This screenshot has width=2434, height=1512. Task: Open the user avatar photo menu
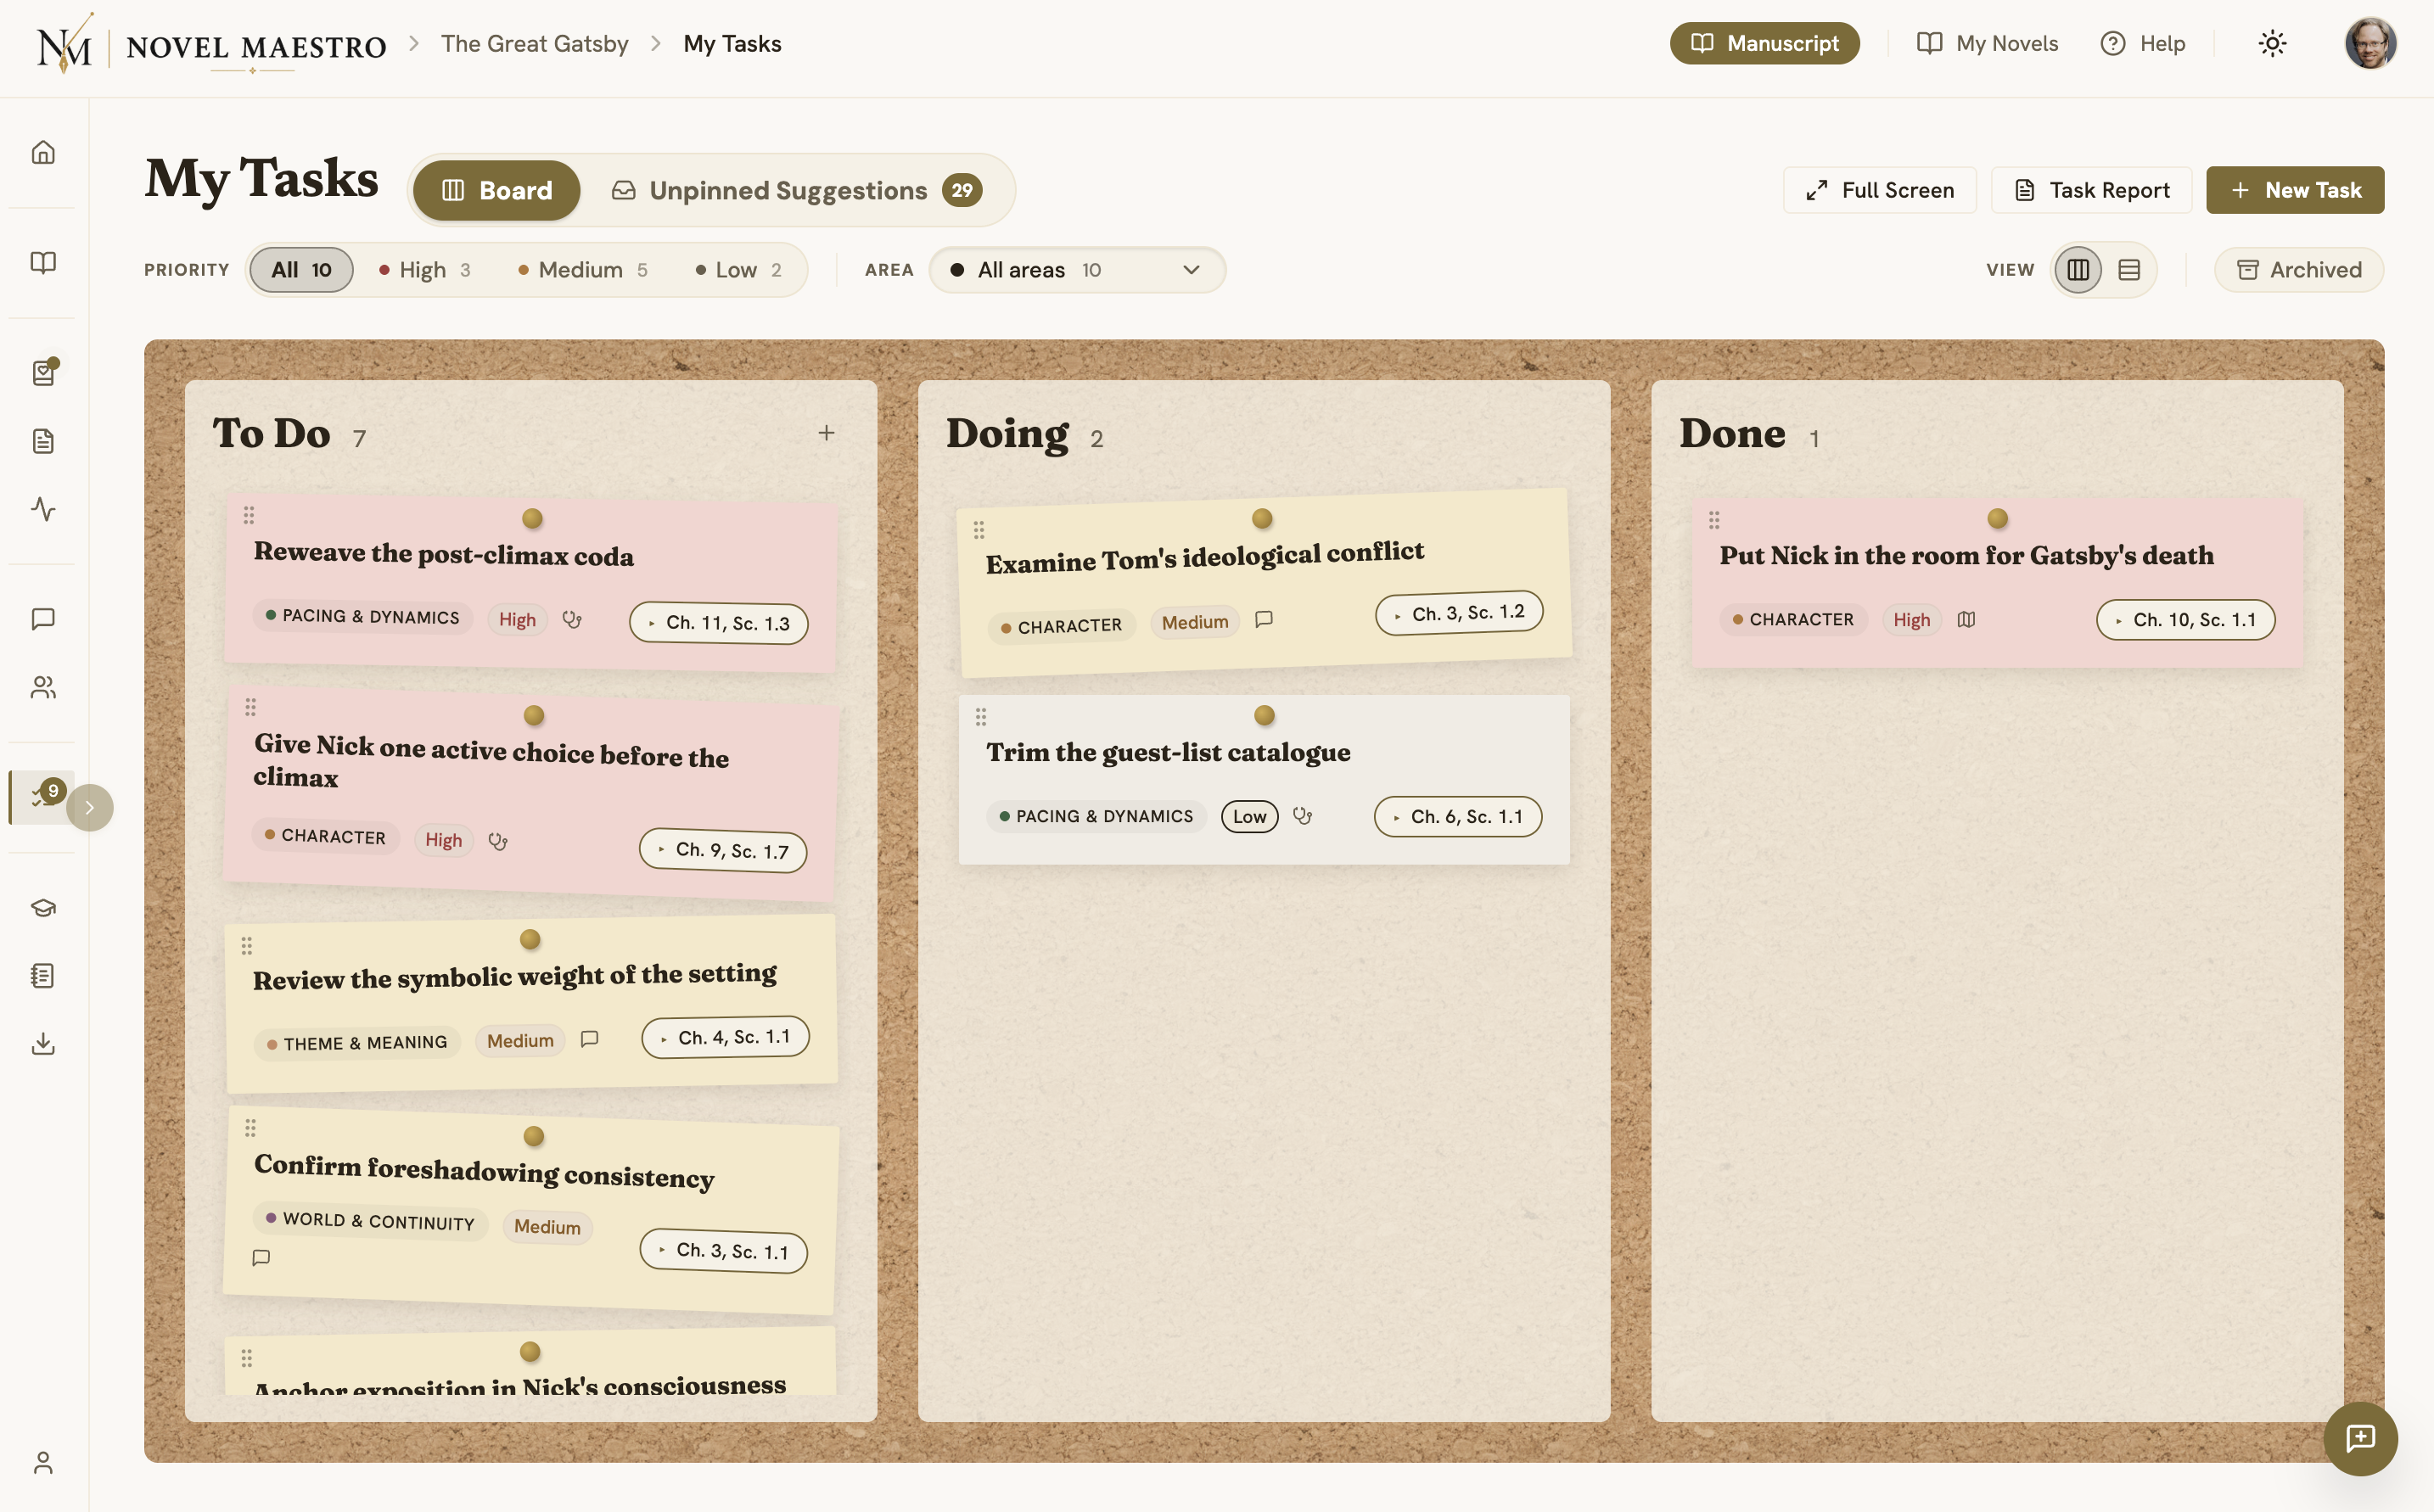(2370, 43)
